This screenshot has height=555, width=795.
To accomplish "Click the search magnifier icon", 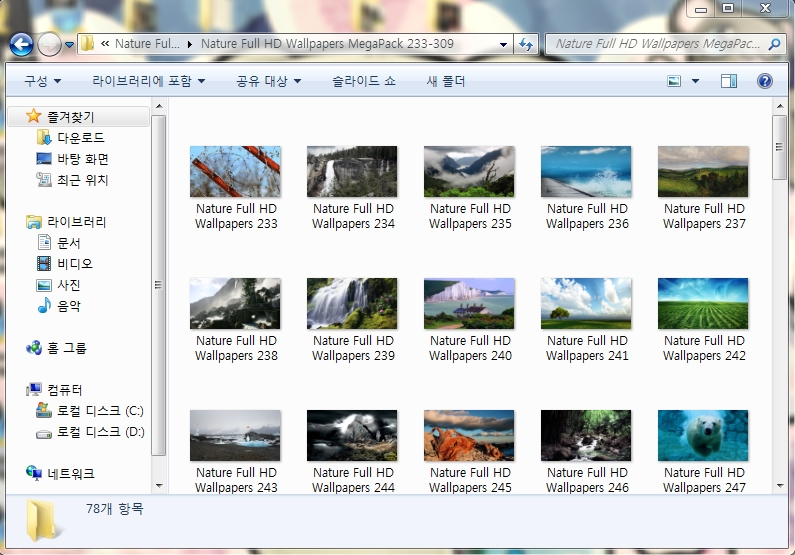I will (x=773, y=44).
